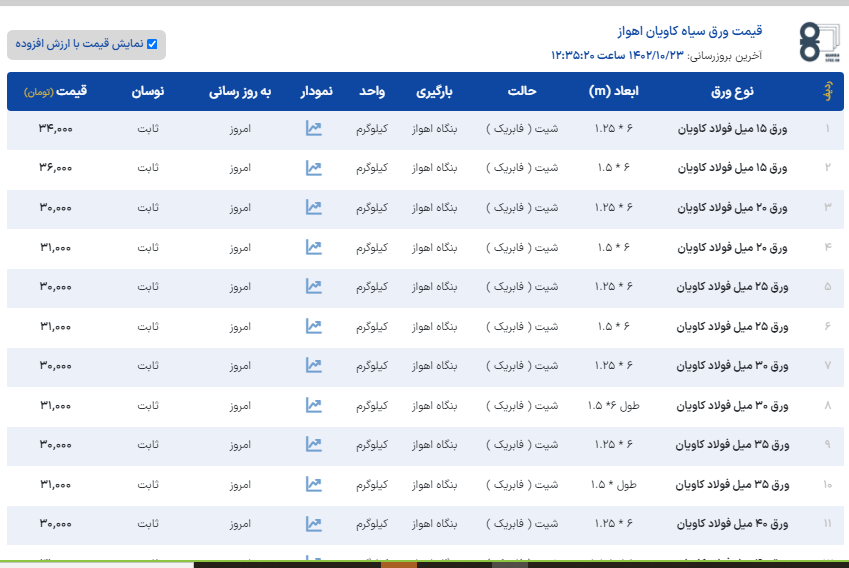The height and width of the screenshot is (568, 849).
Task: Click the نوع ورق column header
Action: [731, 92]
